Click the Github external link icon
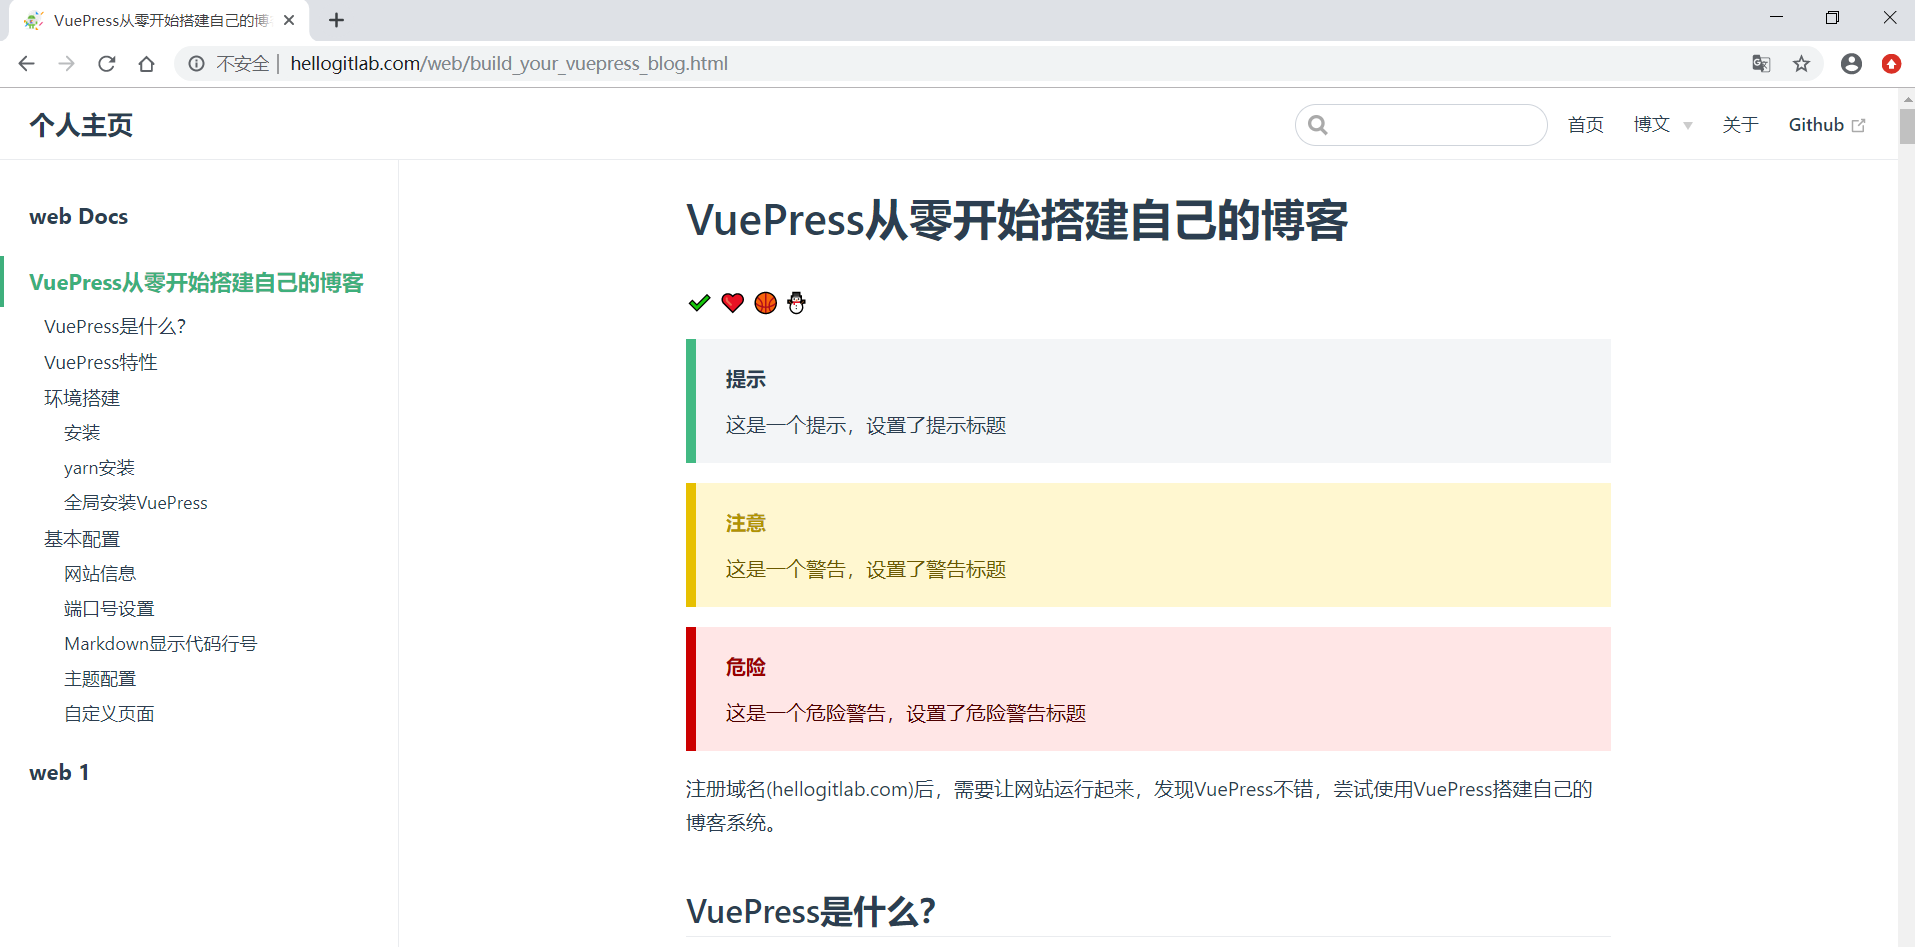This screenshot has width=1915, height=947. [1858, 126]
